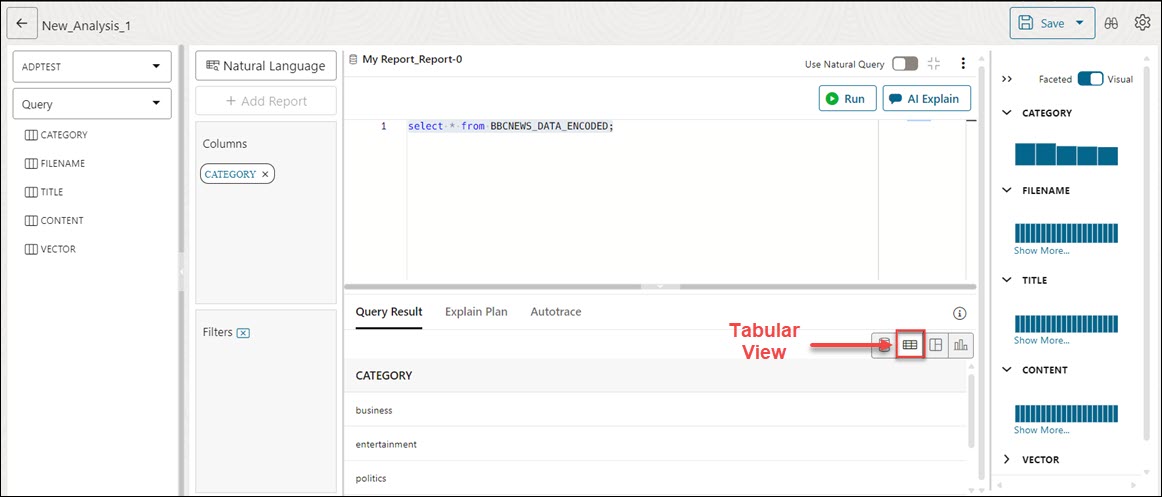Click the back arrow button

tap(22, 23)
